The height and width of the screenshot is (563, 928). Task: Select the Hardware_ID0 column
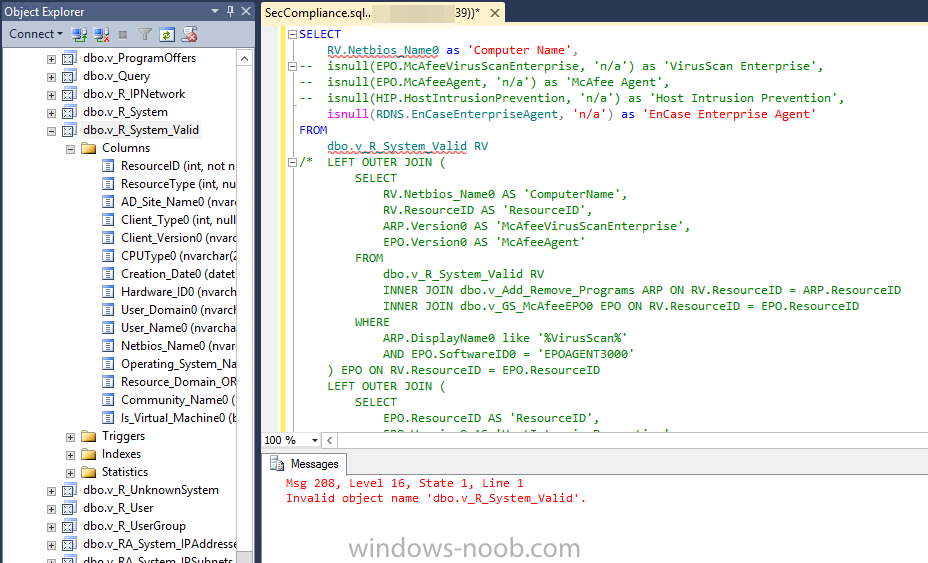pyautogui.click(x=178, y=292)
